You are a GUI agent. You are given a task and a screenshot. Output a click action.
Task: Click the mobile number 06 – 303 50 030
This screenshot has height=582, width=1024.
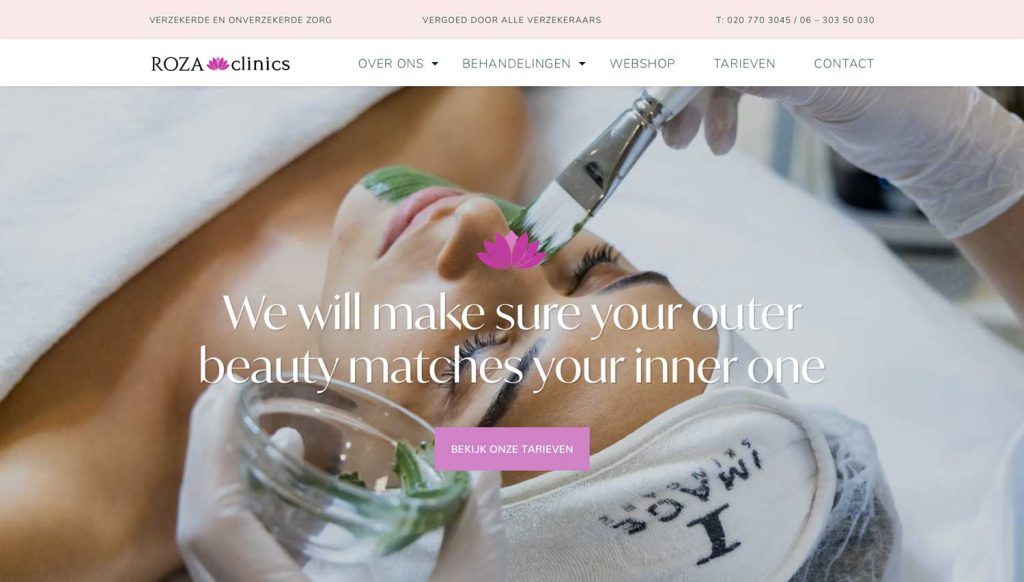pyautogui.click(x=837, y=20)
